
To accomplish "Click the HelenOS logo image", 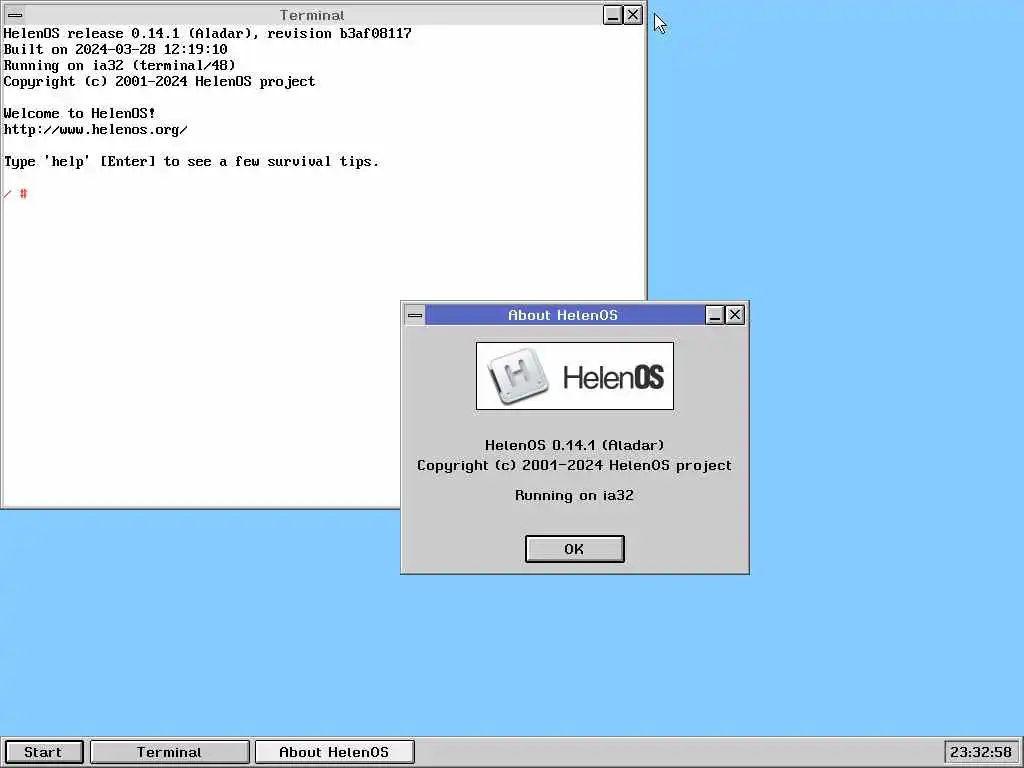I will pos(575,376).
